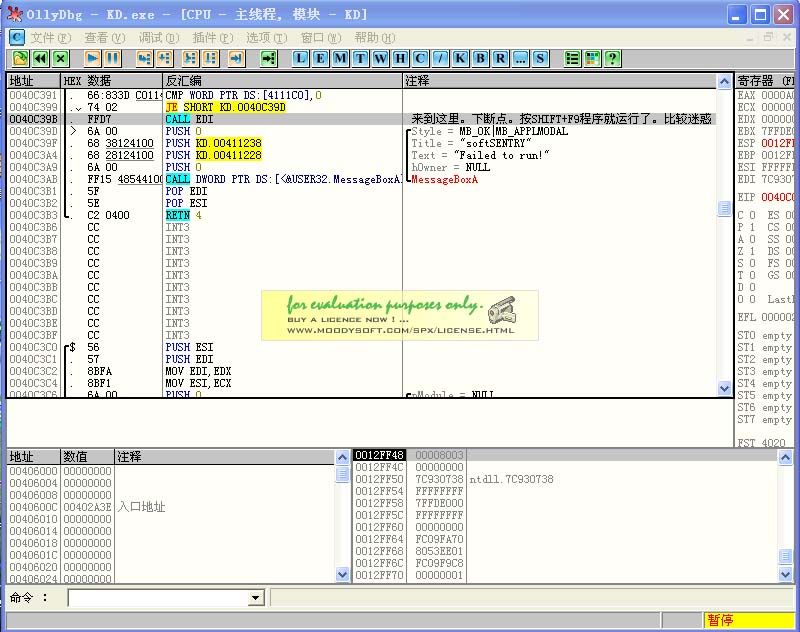
Task: Click the Z flag value in registers
Action: (752, 251)
